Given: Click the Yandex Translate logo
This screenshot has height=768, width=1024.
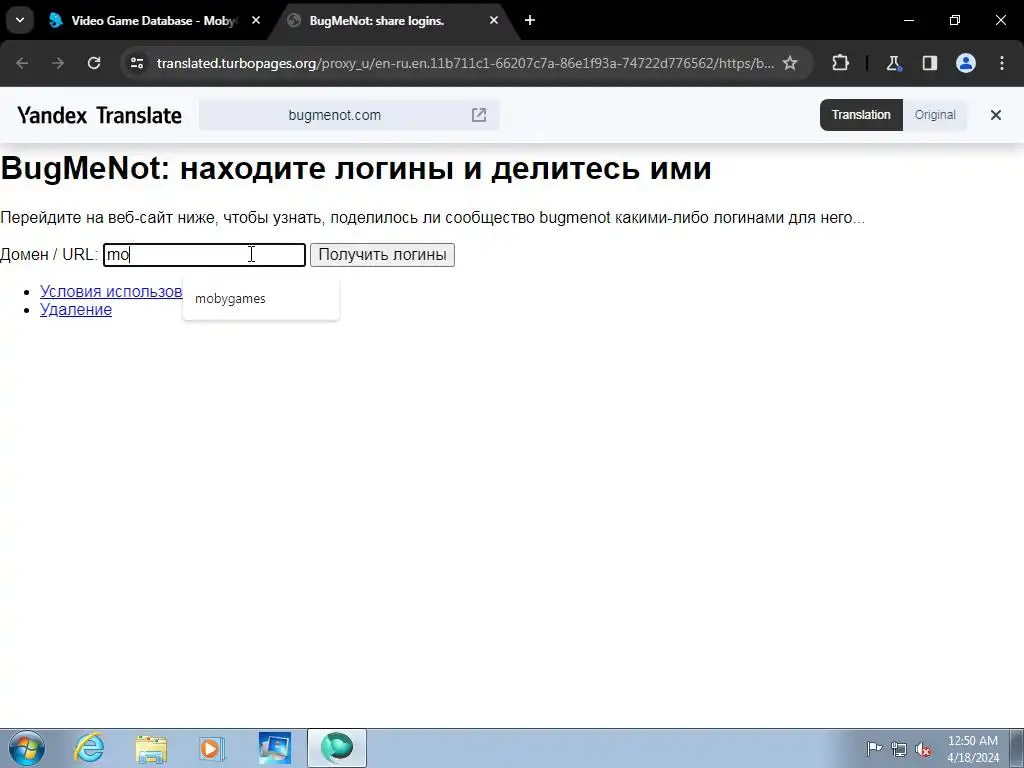Looking at the screenshot, I should pos(99,116).
